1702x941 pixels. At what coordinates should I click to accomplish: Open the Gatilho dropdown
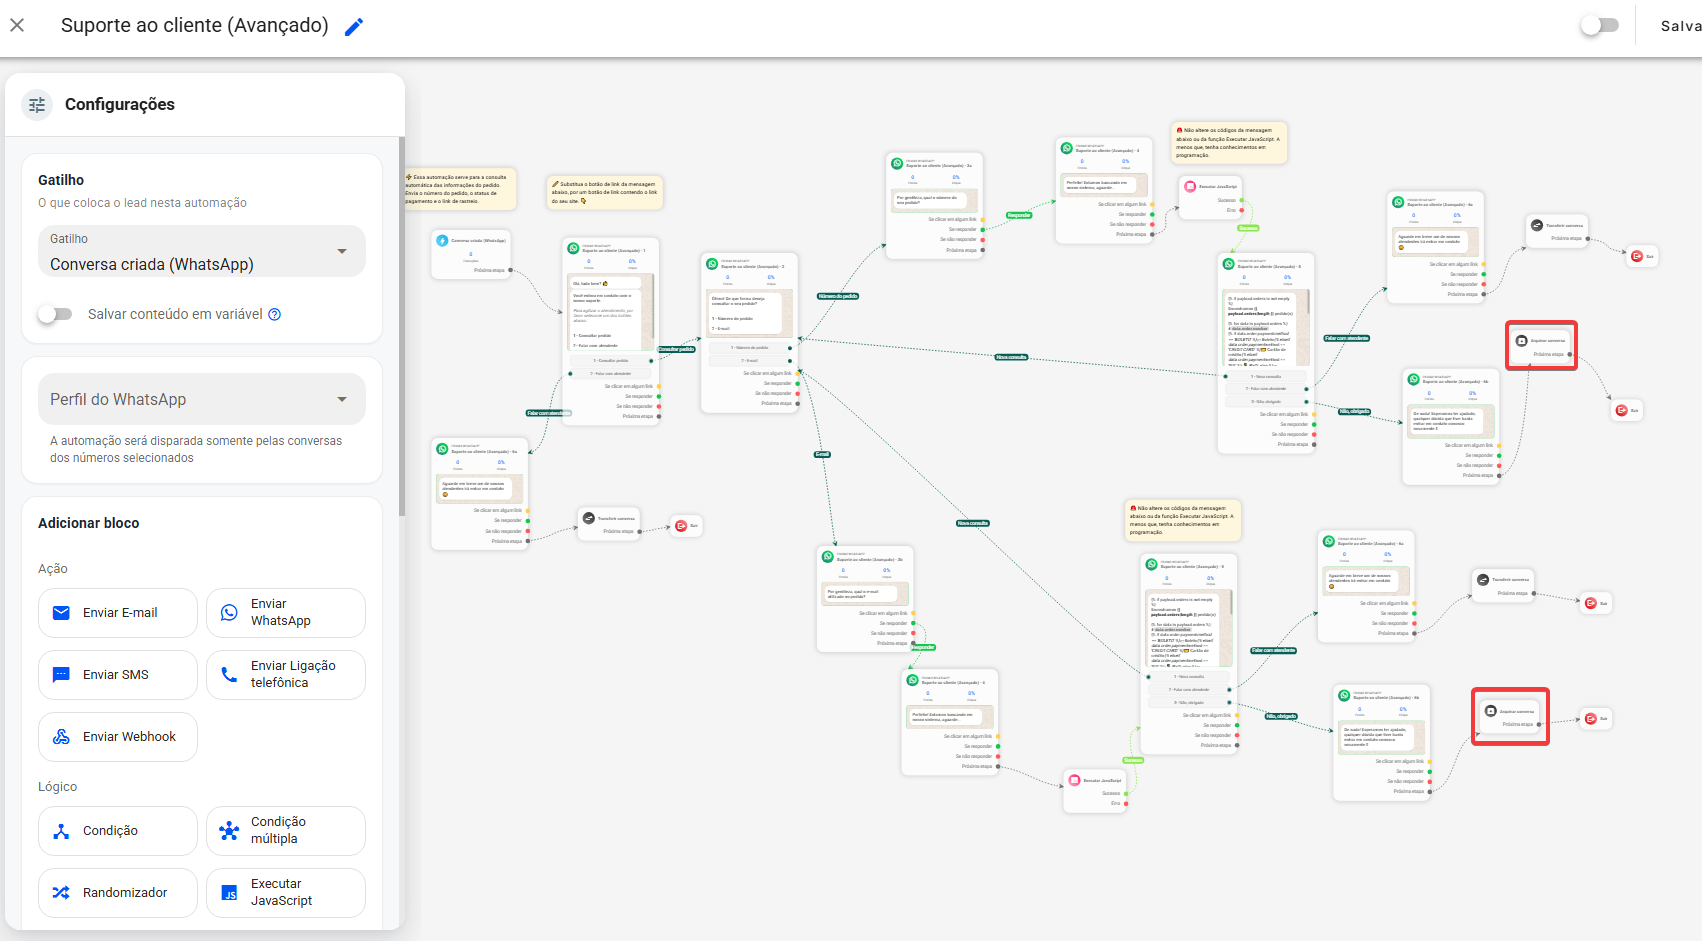point(202,251)
